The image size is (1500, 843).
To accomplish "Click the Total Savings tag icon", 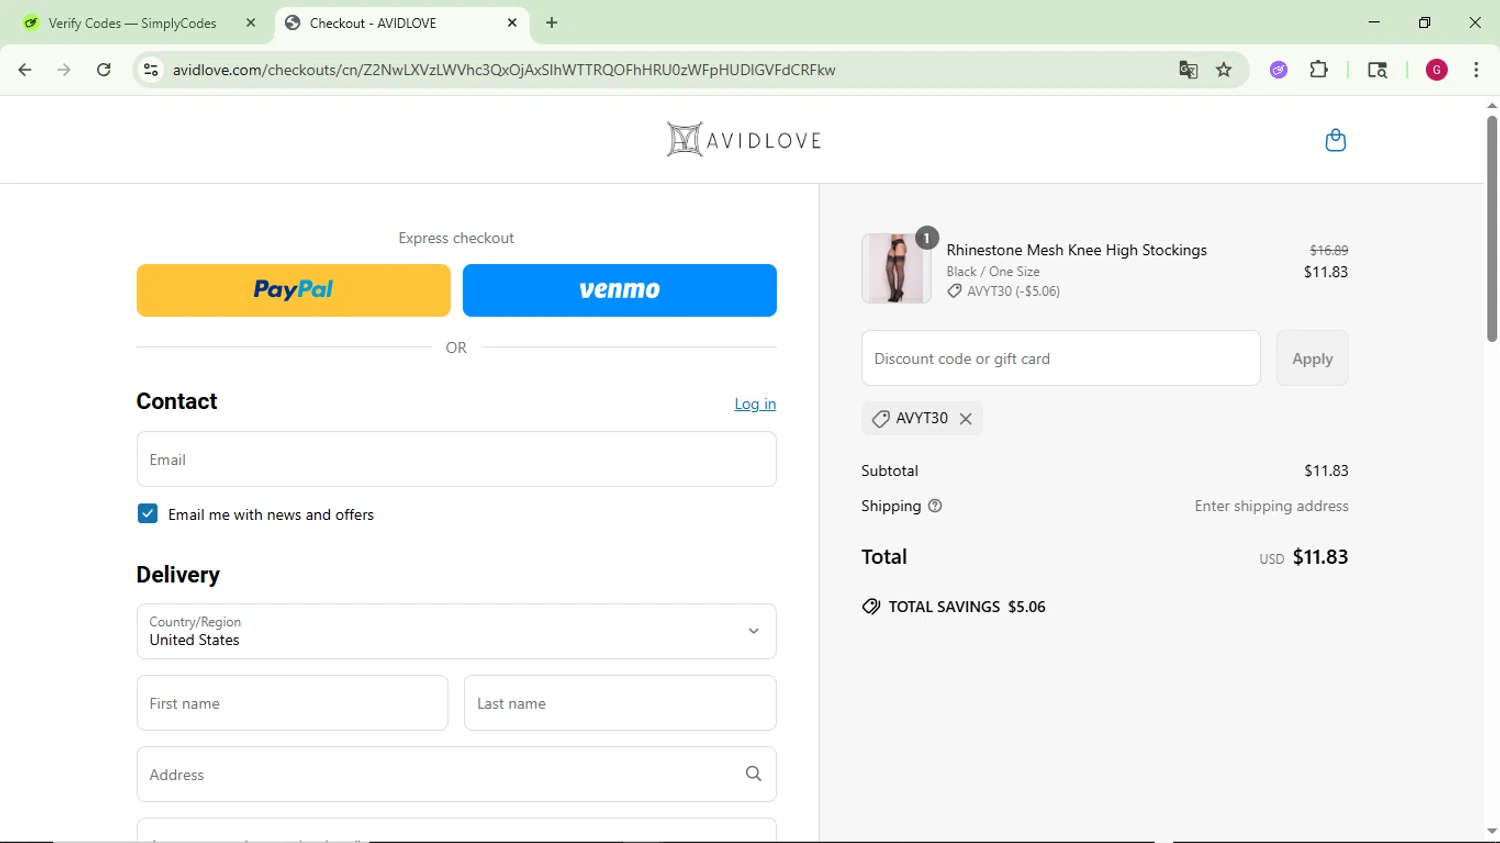I will click(x=871, y=607).
